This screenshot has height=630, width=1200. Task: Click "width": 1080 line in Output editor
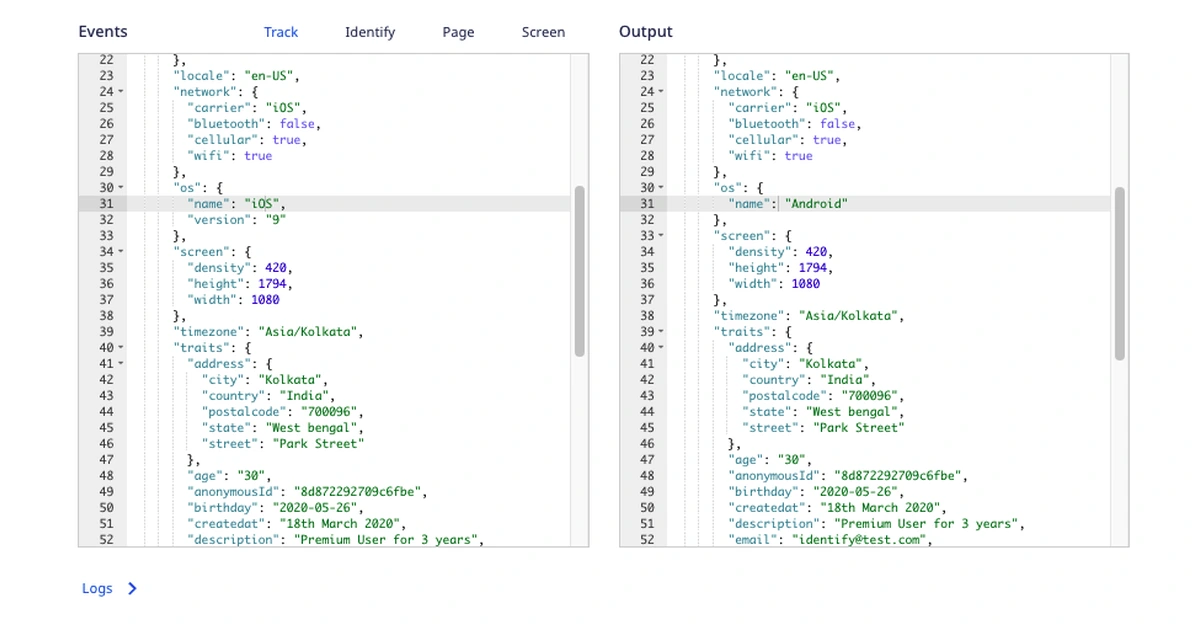click(x=774, y=284)
